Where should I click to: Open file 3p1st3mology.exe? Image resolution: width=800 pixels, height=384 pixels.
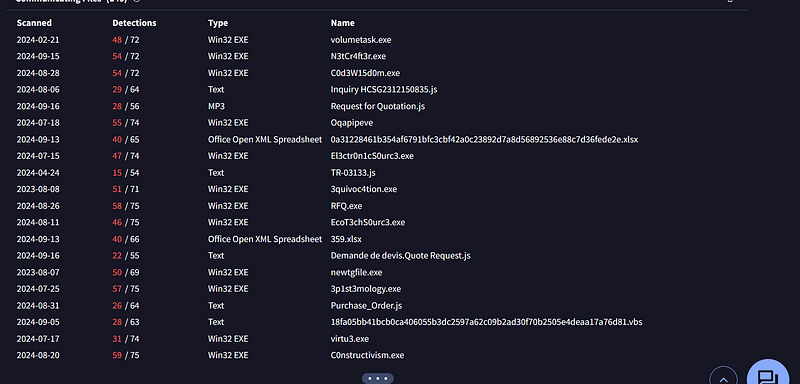tap(366, 289)
